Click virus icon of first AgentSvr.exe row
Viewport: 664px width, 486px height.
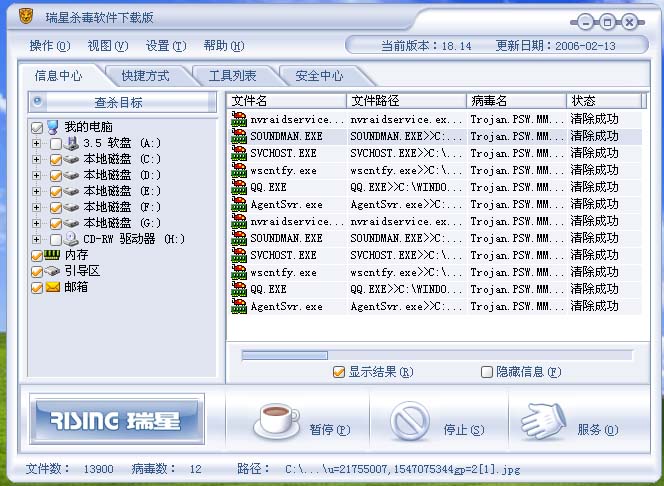pyautogui.click(x=239, y=204)
